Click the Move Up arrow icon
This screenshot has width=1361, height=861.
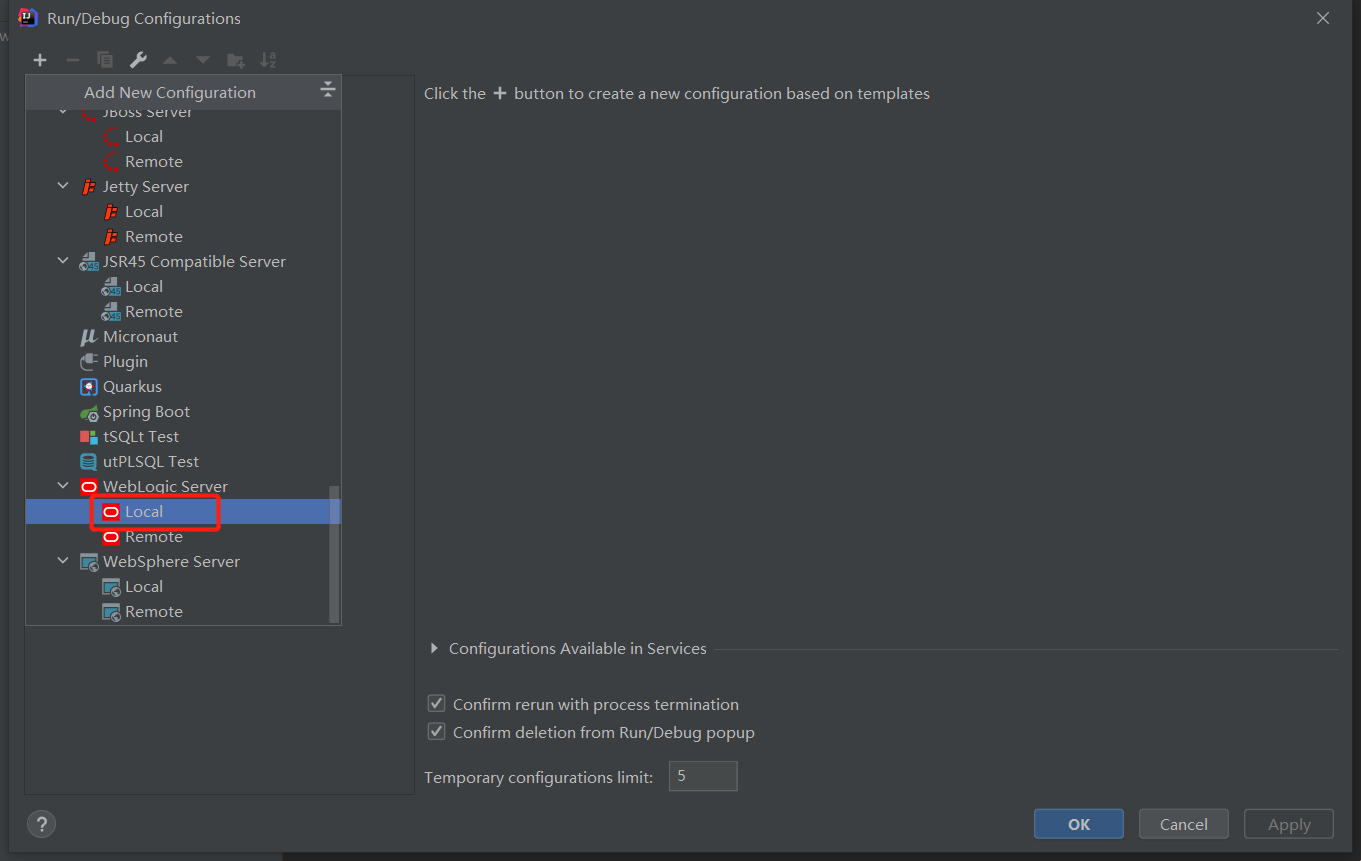click(170, 60)
